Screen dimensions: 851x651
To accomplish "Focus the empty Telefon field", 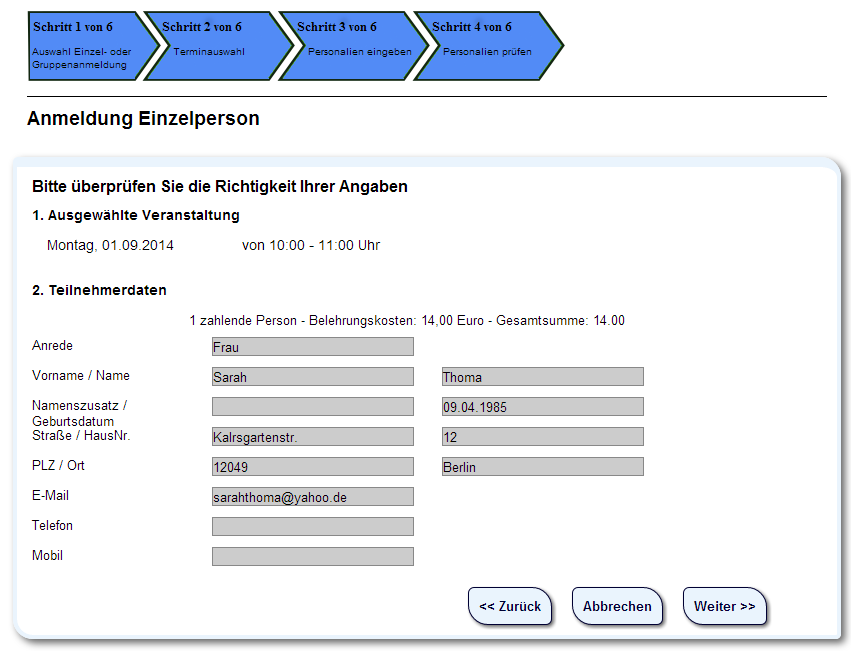I will (x=312, y=527).
